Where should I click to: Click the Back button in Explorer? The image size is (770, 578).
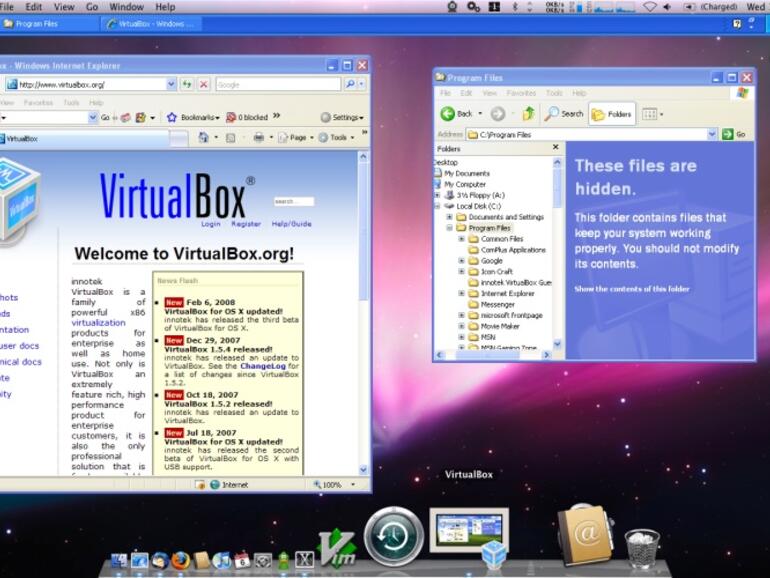pos(456,114)
